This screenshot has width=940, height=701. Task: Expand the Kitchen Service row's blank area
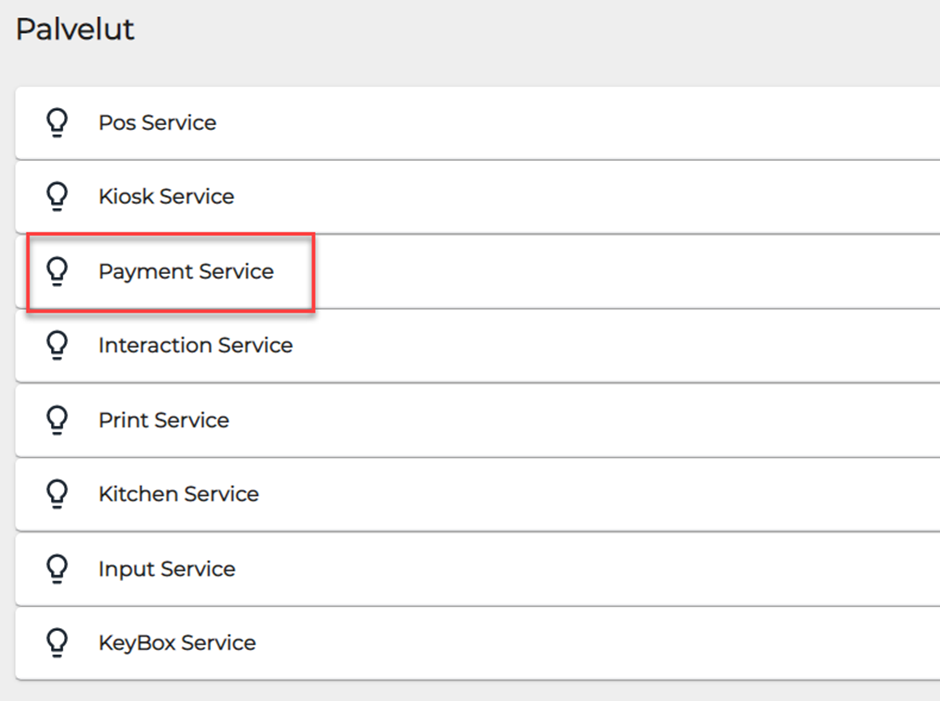click(x=600, y=494)
